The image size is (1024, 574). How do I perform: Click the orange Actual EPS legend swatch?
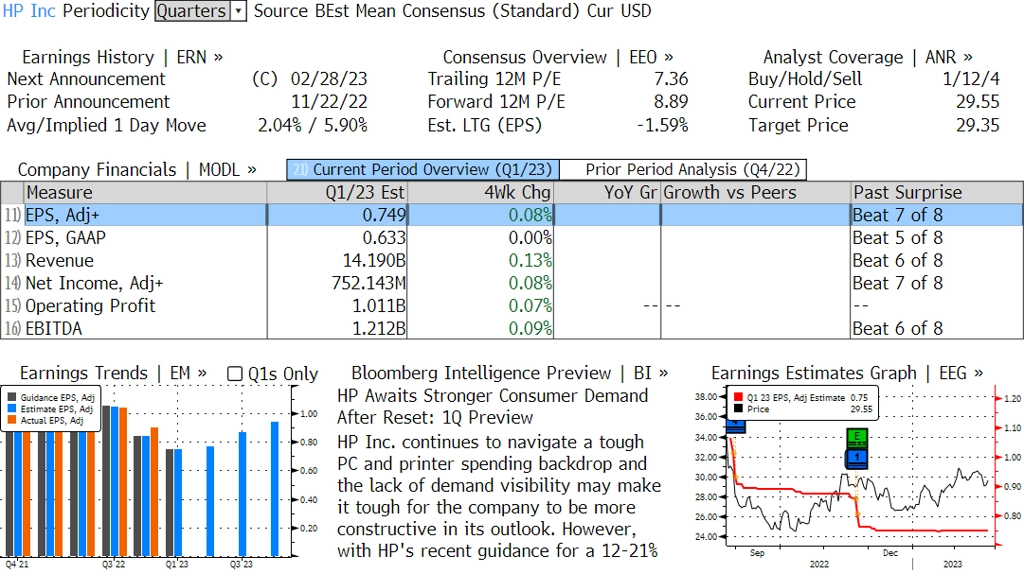tap(12, 421)
